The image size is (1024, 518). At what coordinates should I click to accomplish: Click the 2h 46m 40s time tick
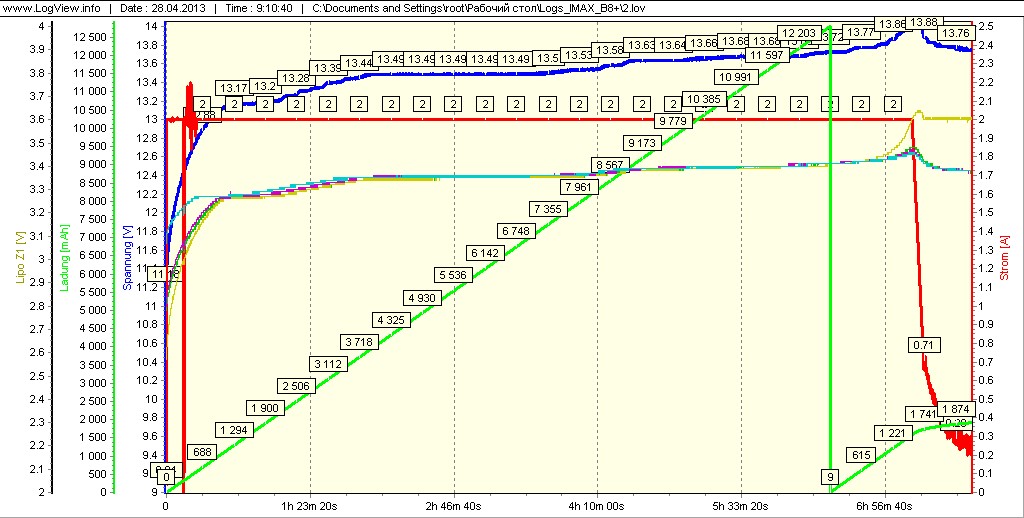454,506
